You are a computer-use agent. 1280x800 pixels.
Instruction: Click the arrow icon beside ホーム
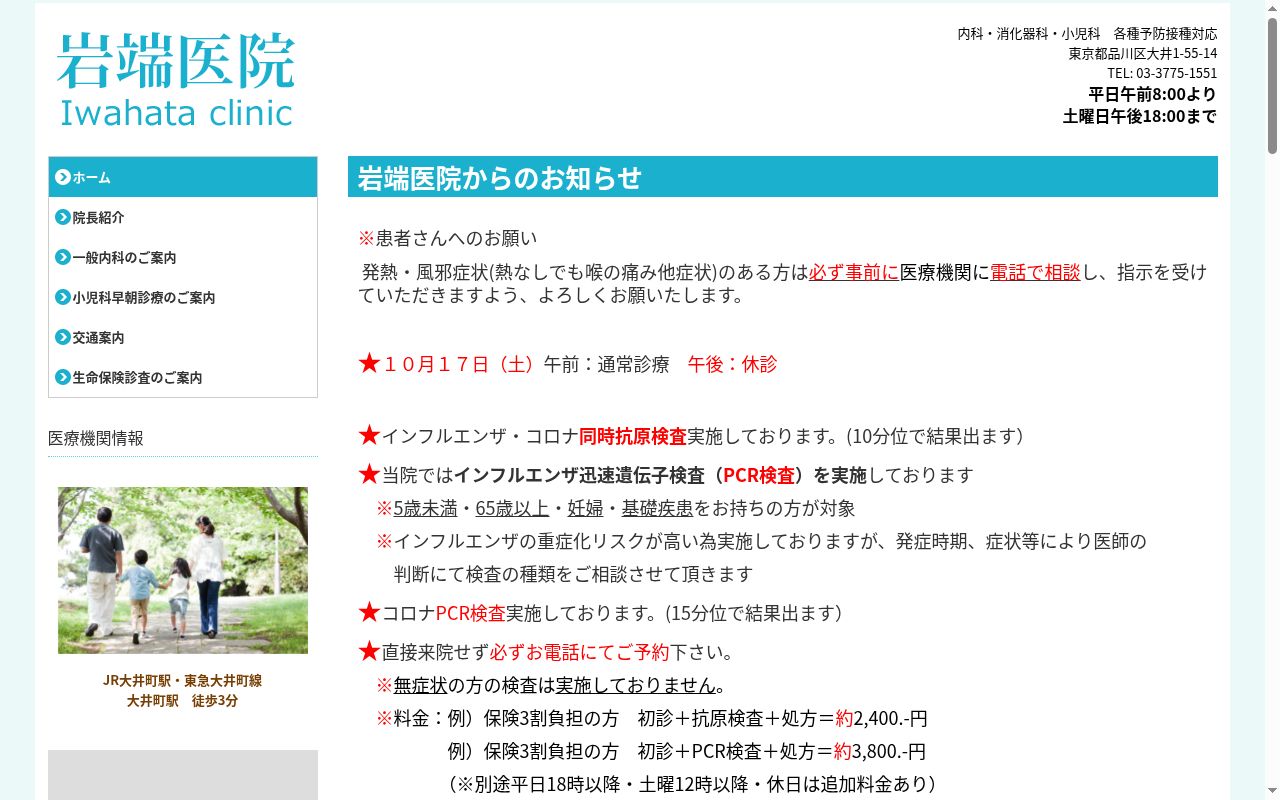tap(63, 177)
